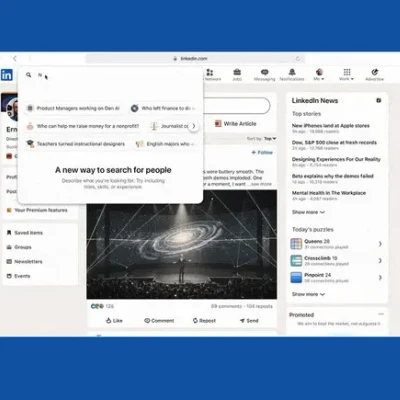Open Your Premium features
Viewport: 400px width, 400px height.
pos(37,210)
